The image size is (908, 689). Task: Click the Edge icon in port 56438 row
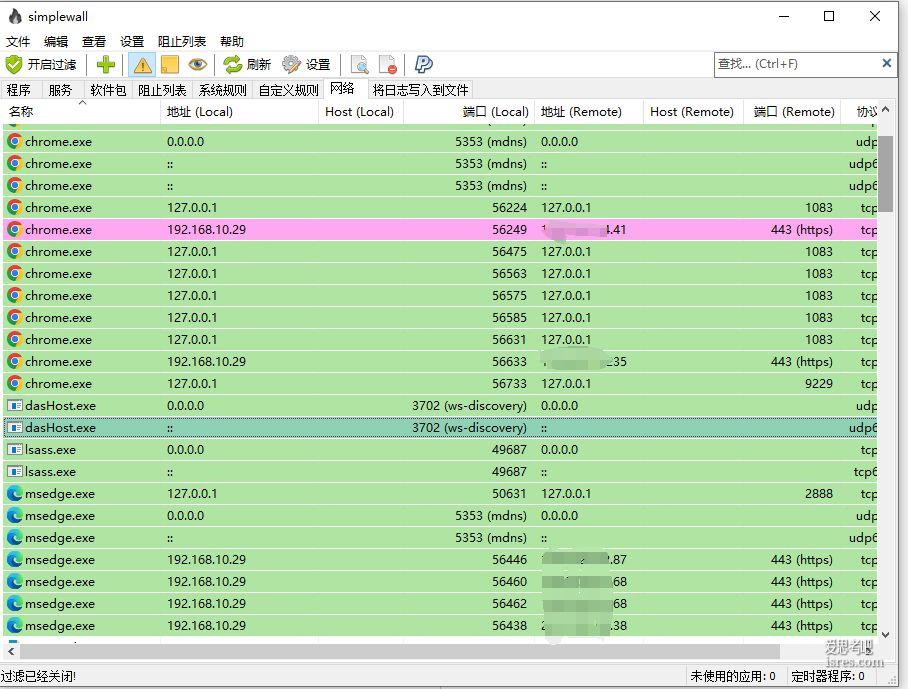click(x=14, y=625)
